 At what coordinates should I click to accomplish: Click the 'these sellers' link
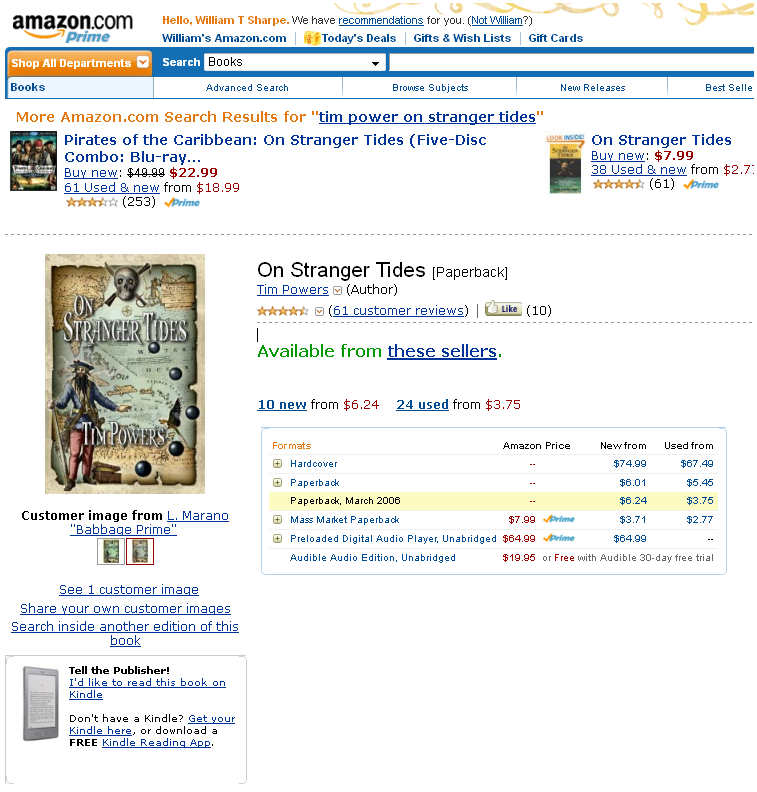pos(442,351)
